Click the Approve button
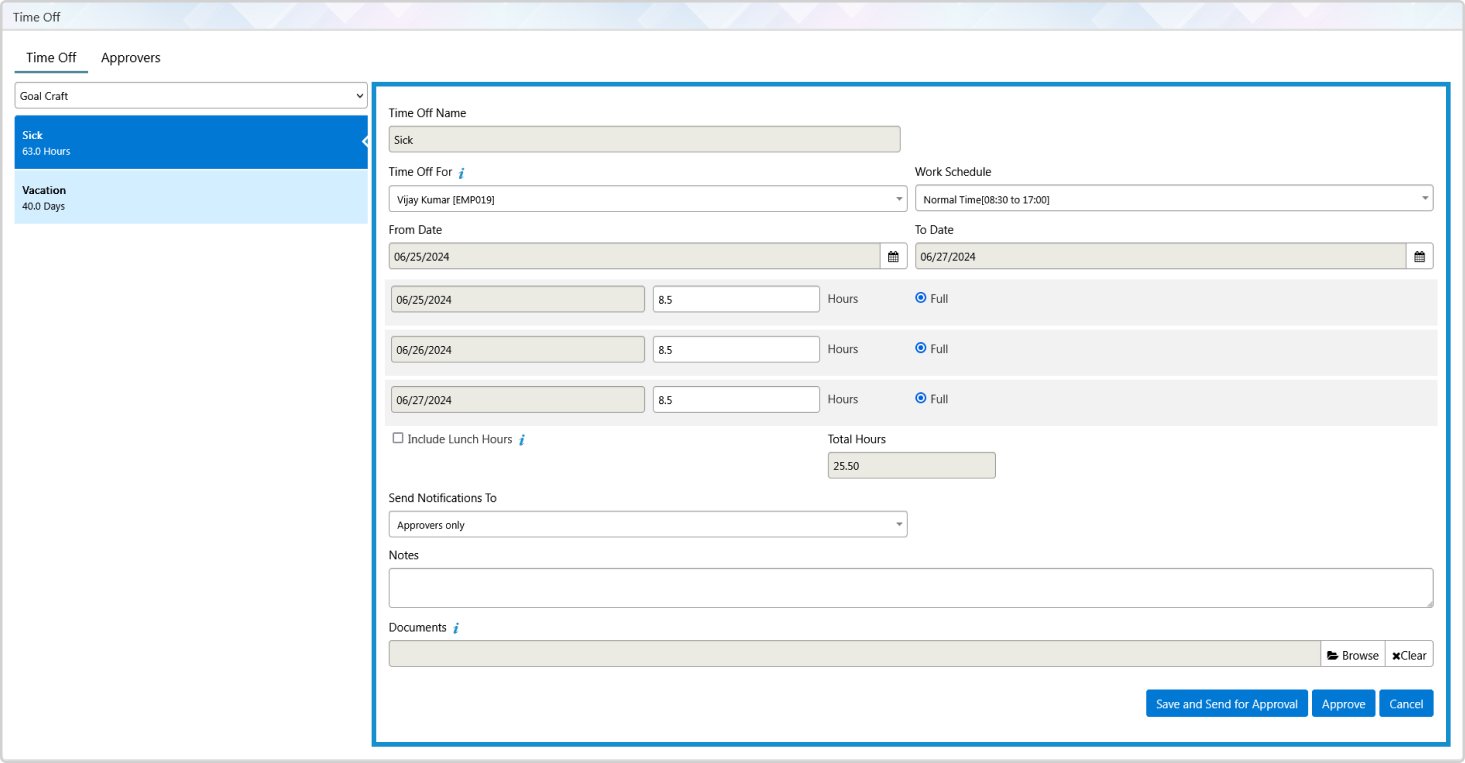 tap(1343, 704)
